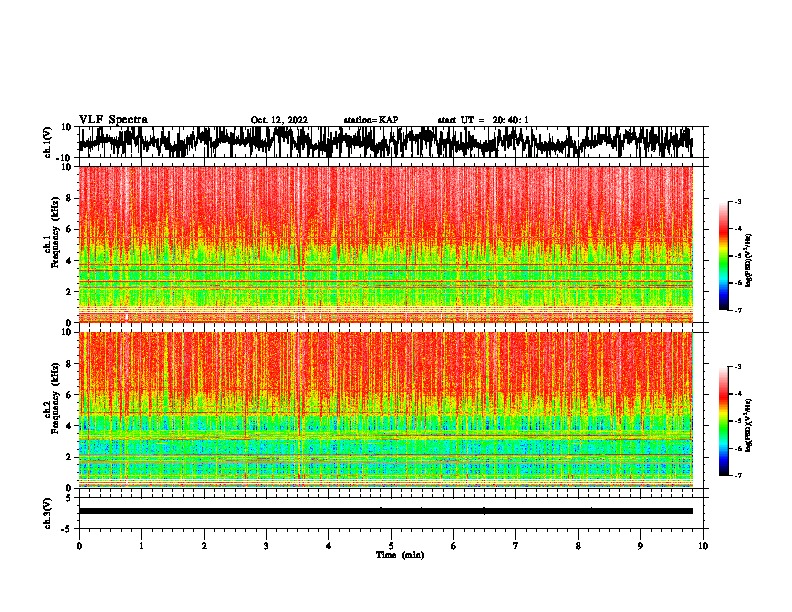Click the "5" tick of ch.3(V) axis
792x612 pixels.
pyautogui.click(x=69, y=498)
